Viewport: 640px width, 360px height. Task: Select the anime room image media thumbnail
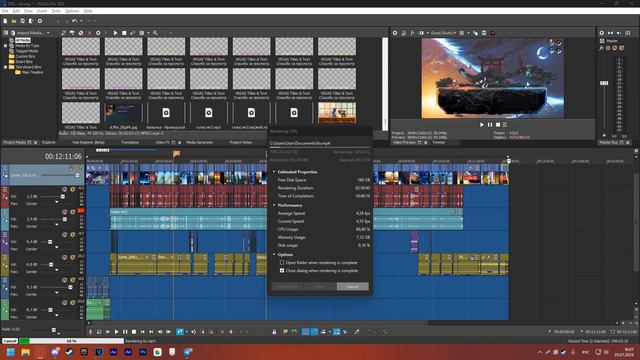click(337, 113)
